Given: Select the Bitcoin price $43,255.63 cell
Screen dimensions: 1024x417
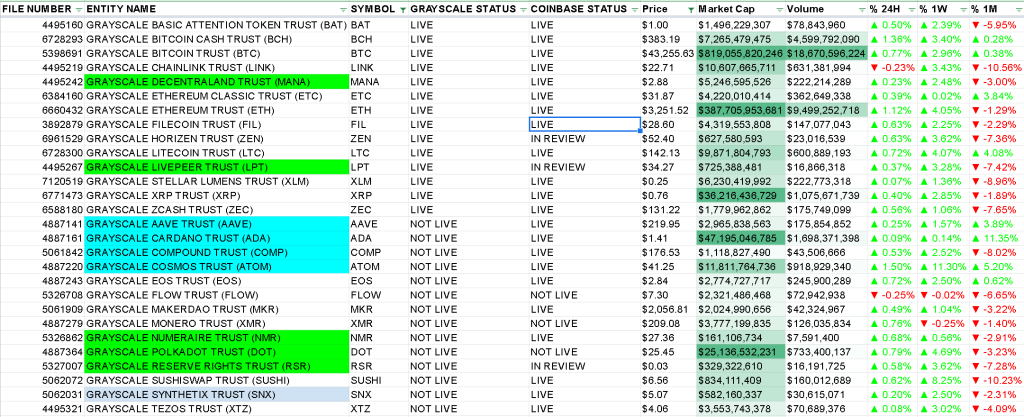Looking at the screenshot, I should pyautogui.click(x=669, y=54).
